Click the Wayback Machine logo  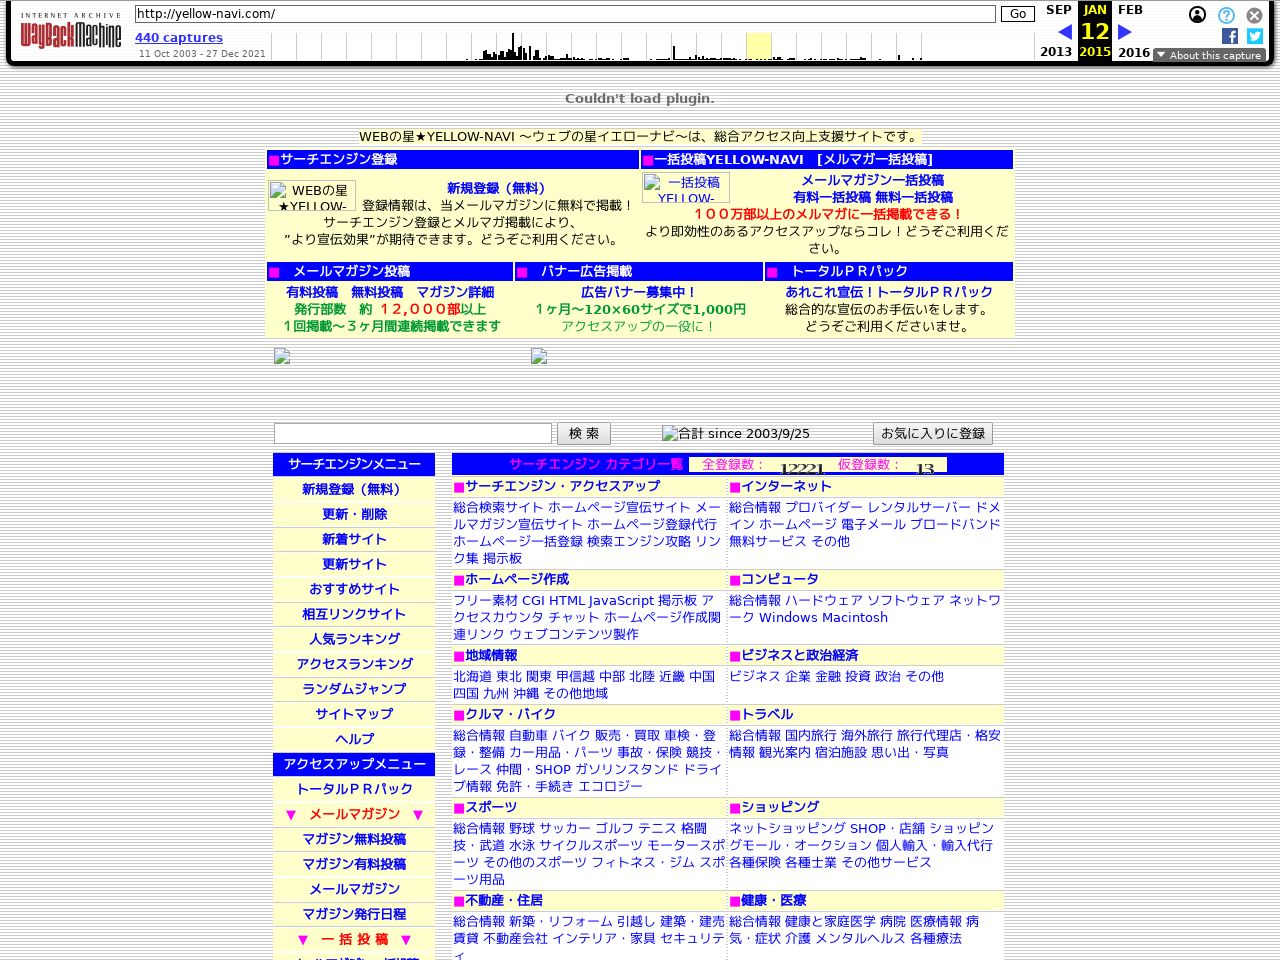click(x=70, y=34)
